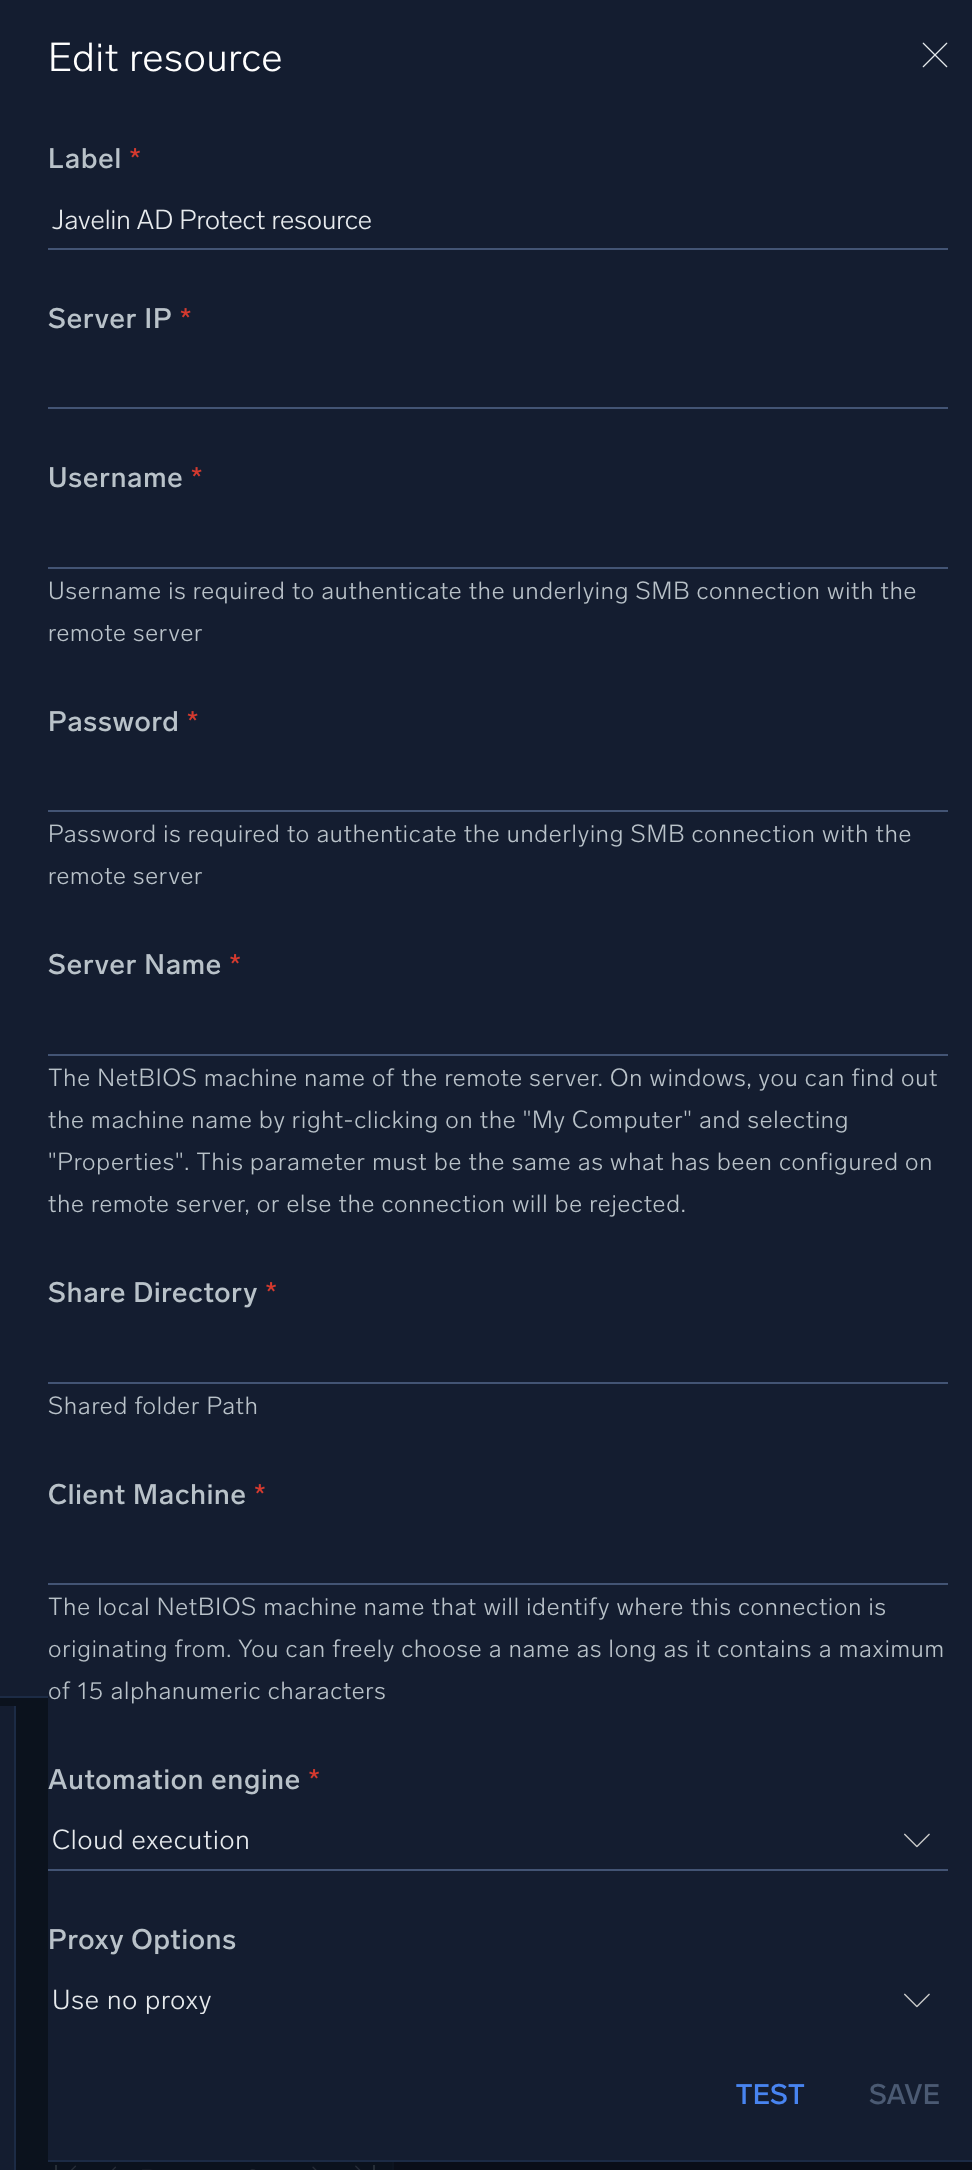The width and height of the screenshot is (972, 2170).
Task: Click the Shared folder Path hint text
Action: (x=153, y=1406)
